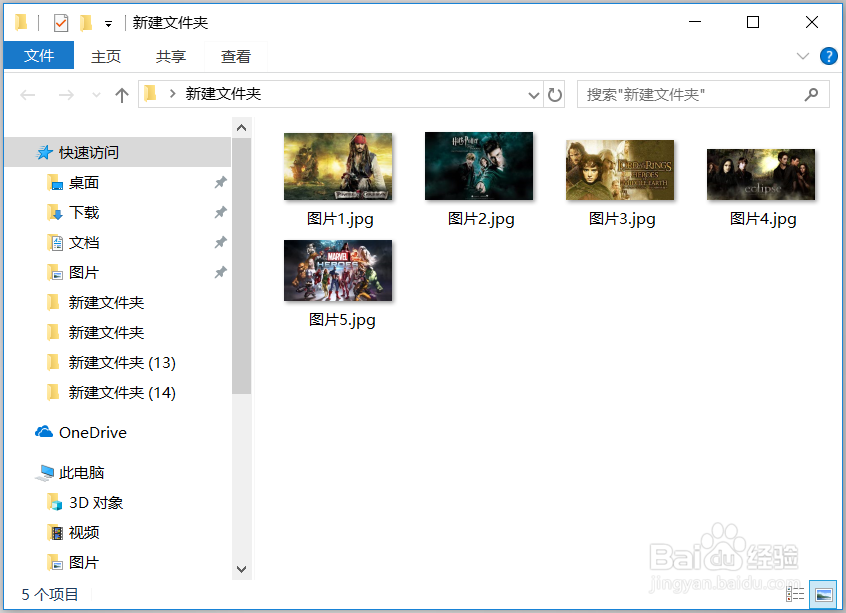
Task: Maximize the 新建文件夹 window
Action: tap(753, 22)
